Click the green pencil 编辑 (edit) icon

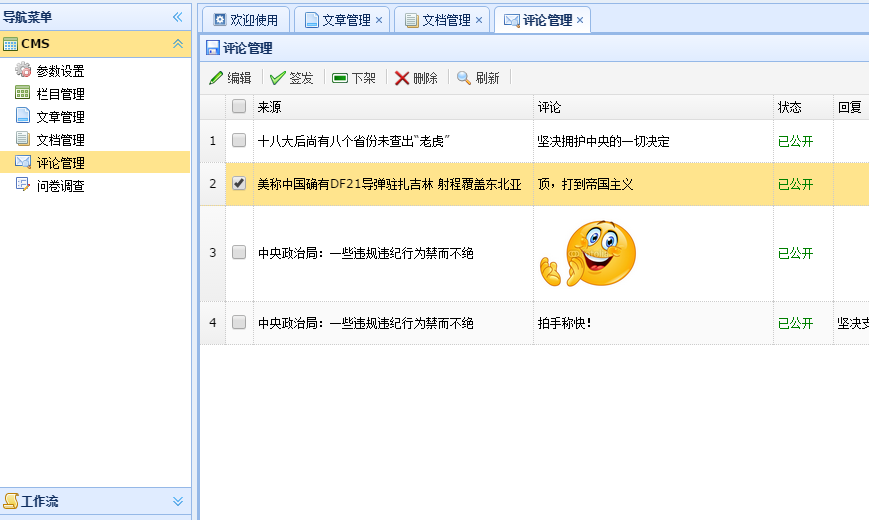pos(216,78)
